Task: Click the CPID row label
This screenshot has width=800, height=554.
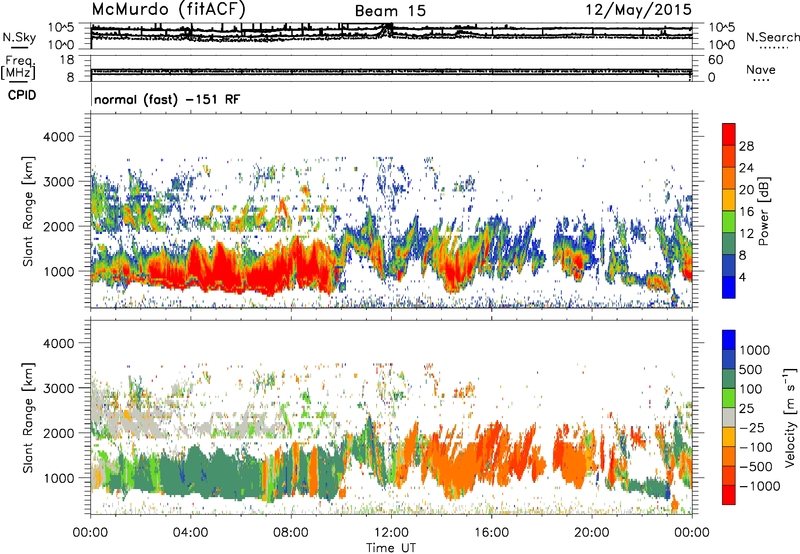Action: (x=22, y=95)
